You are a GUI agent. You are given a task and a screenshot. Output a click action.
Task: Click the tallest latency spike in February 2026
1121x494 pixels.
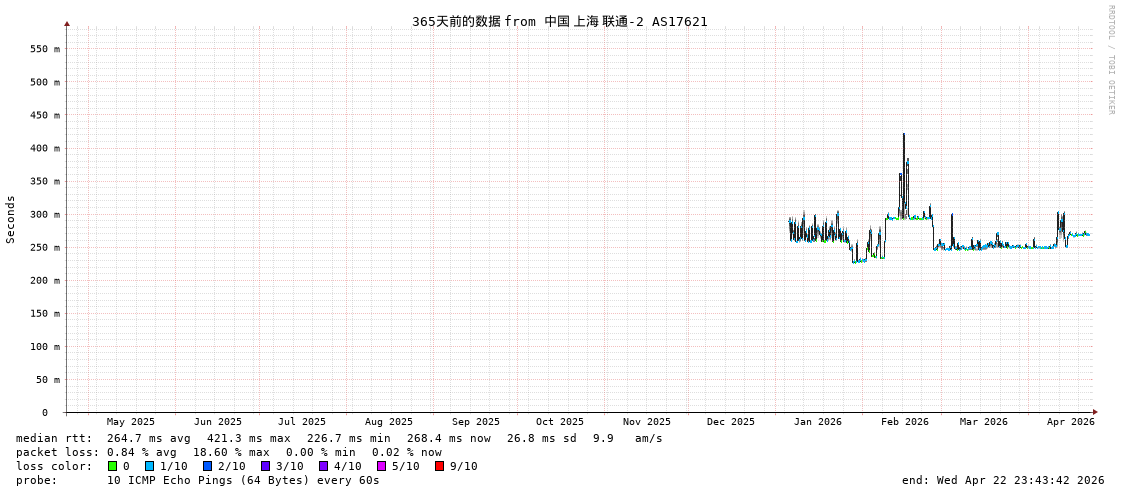pyautogui.click(x=904, y=136)
